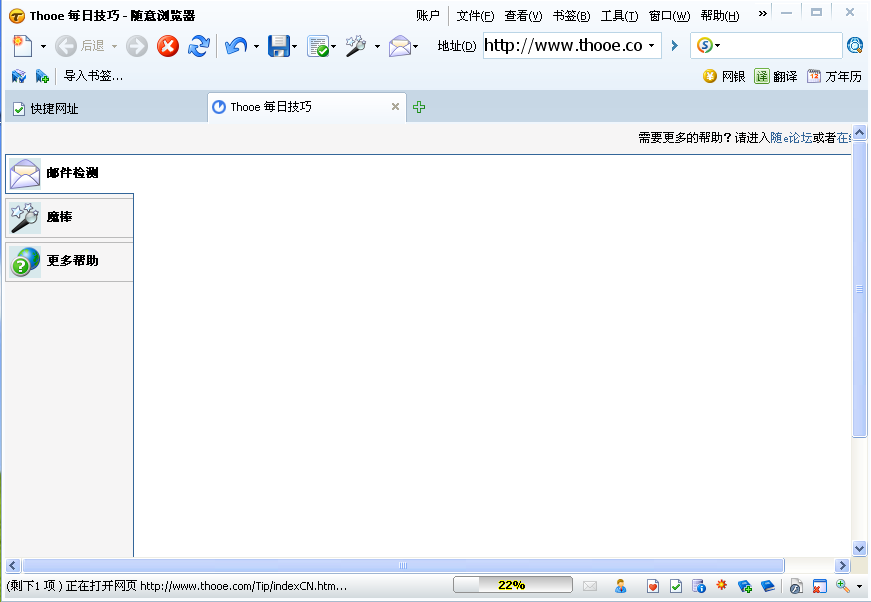
Task: Click the search magnifier icon at top right
Action: (x=855, y=46)
